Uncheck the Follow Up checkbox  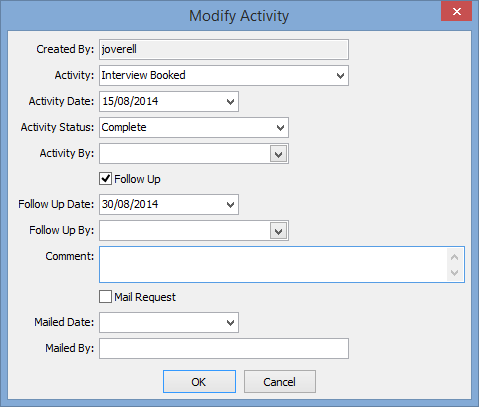105,179
